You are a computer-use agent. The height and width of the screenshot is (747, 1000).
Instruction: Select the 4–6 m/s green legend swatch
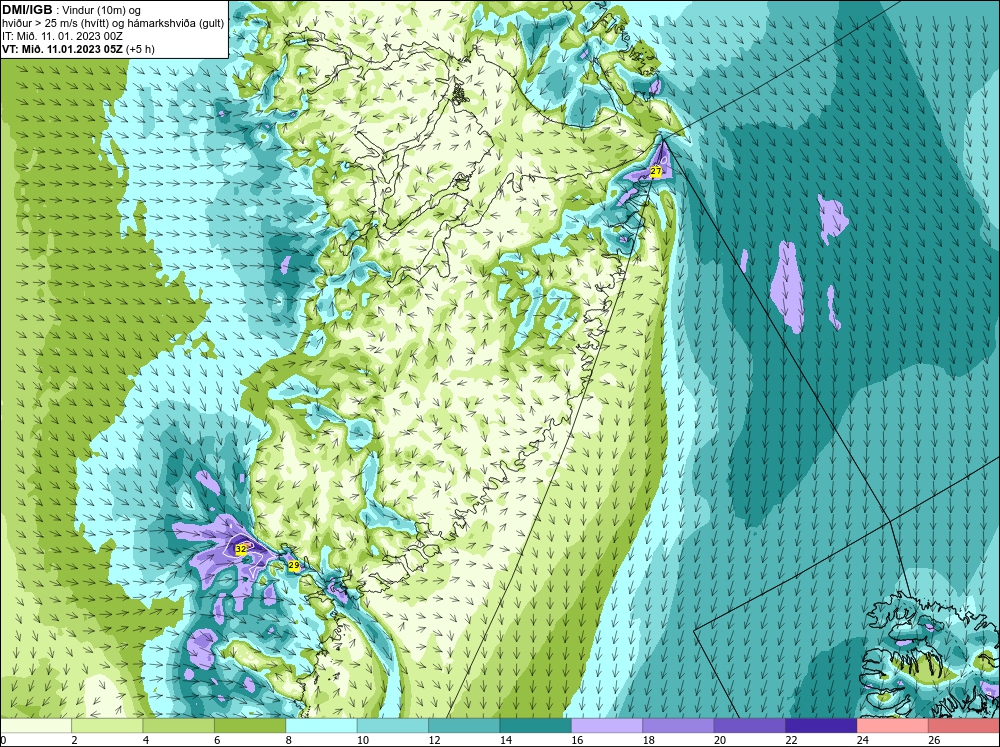pyautogui.click(x=179, y=726)
